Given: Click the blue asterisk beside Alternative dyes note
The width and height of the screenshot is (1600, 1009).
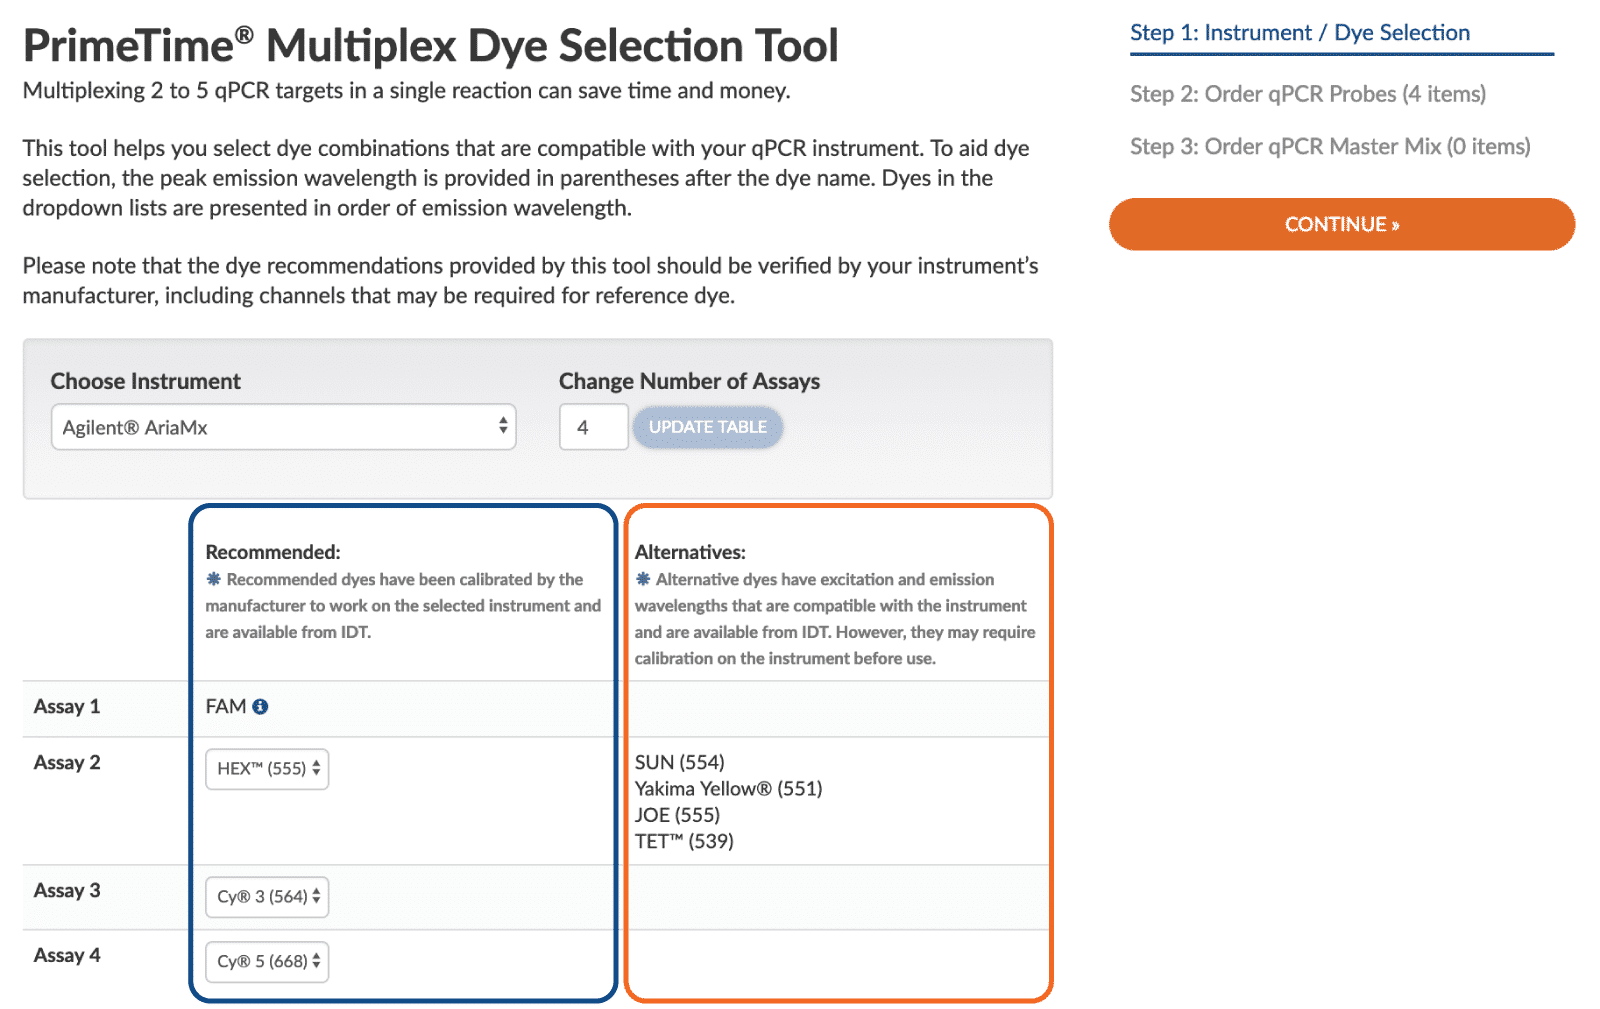Looking at the screenshot, I should (643, 579).
